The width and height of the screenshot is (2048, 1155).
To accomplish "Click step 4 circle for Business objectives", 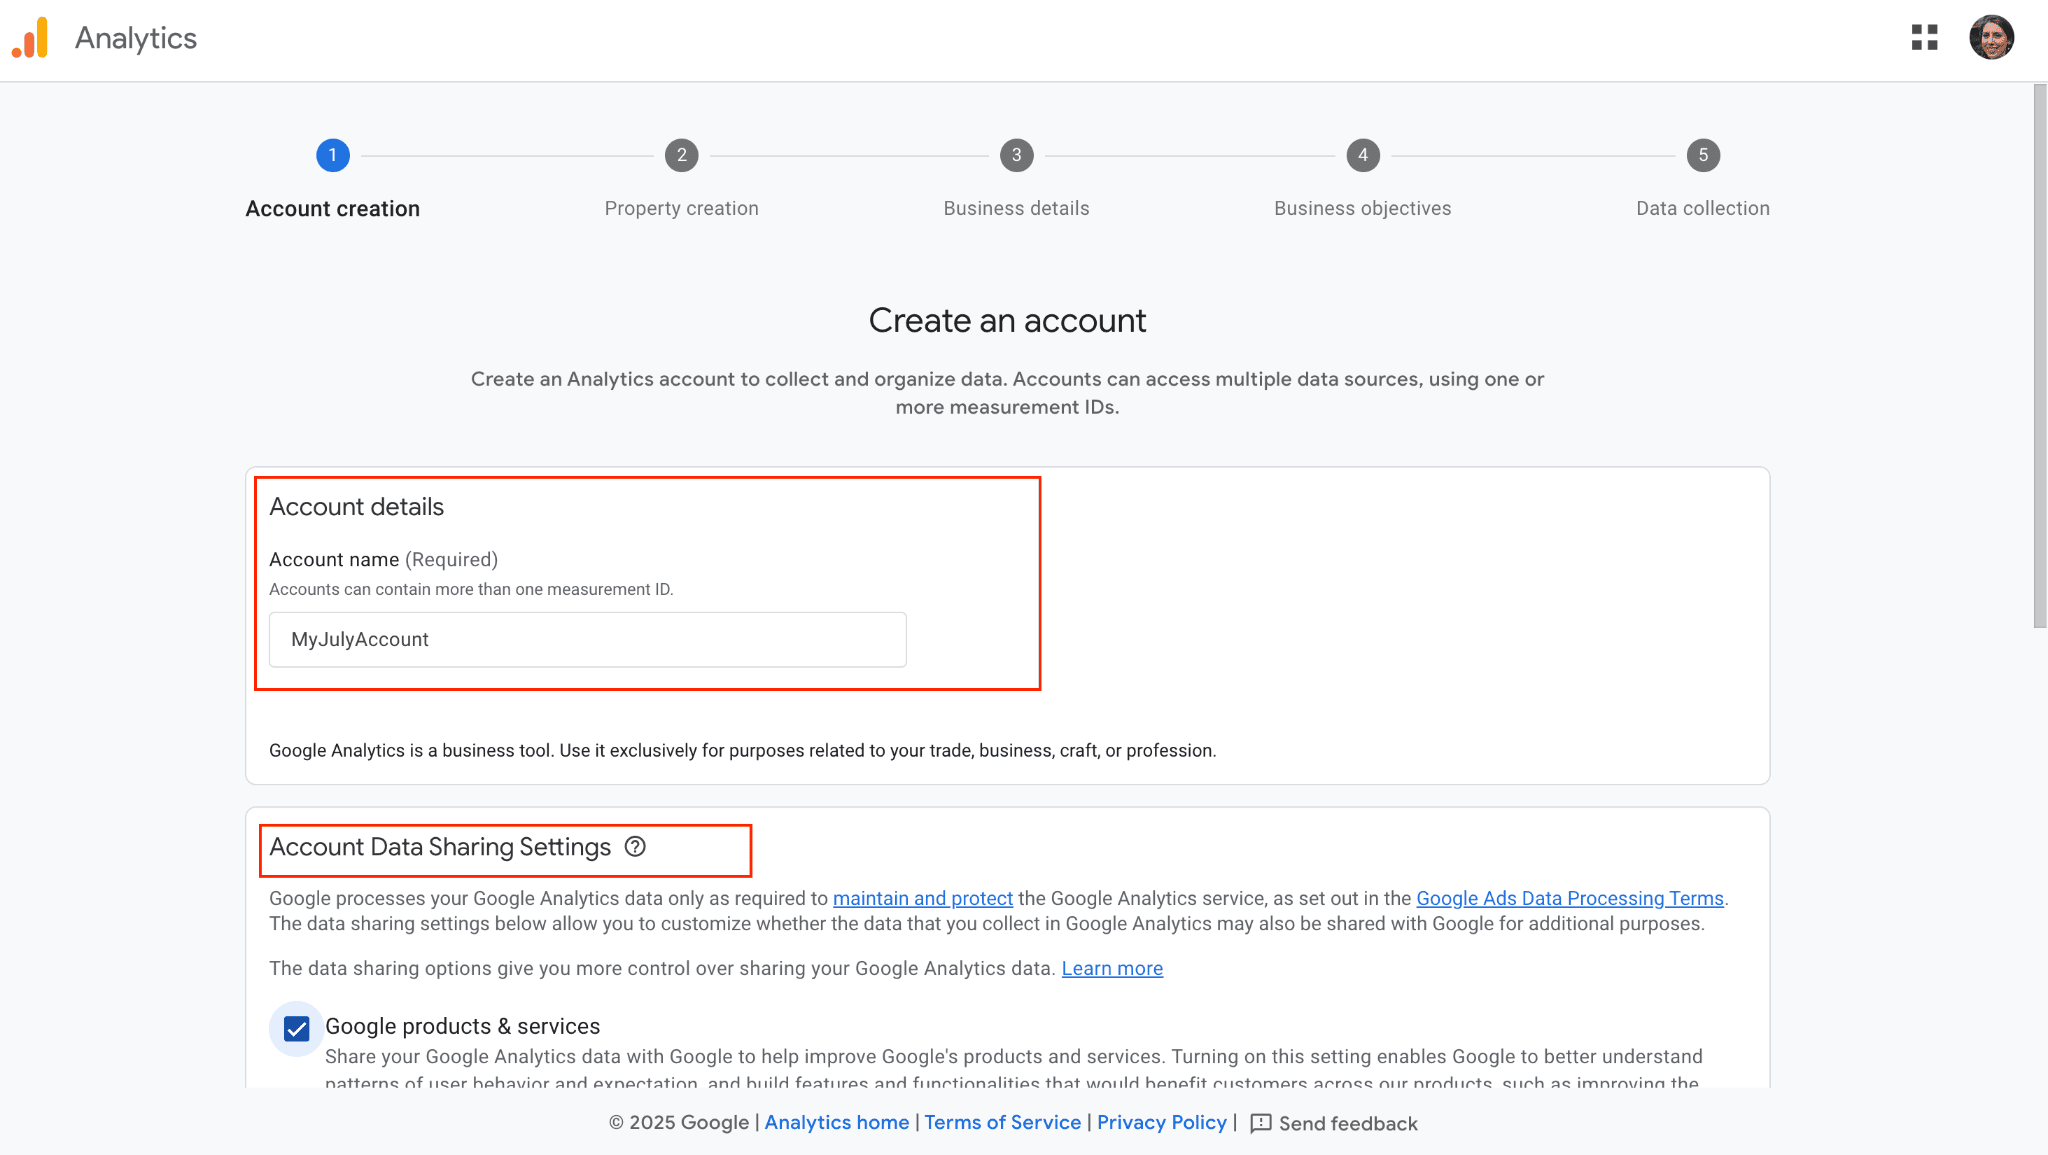I will 1362,155.
